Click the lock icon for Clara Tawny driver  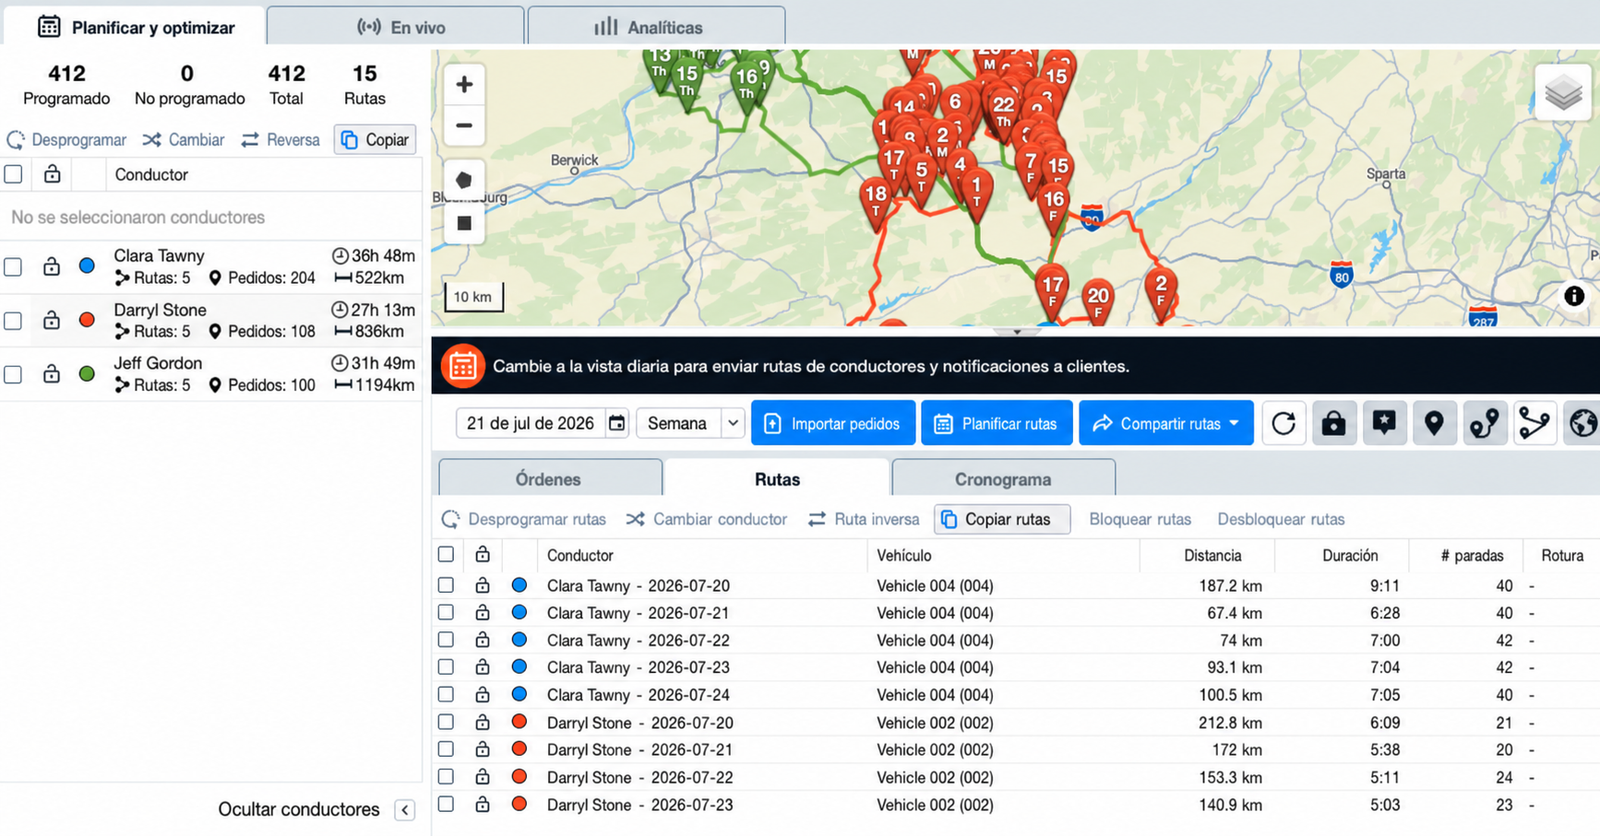(x=51, y=267)
